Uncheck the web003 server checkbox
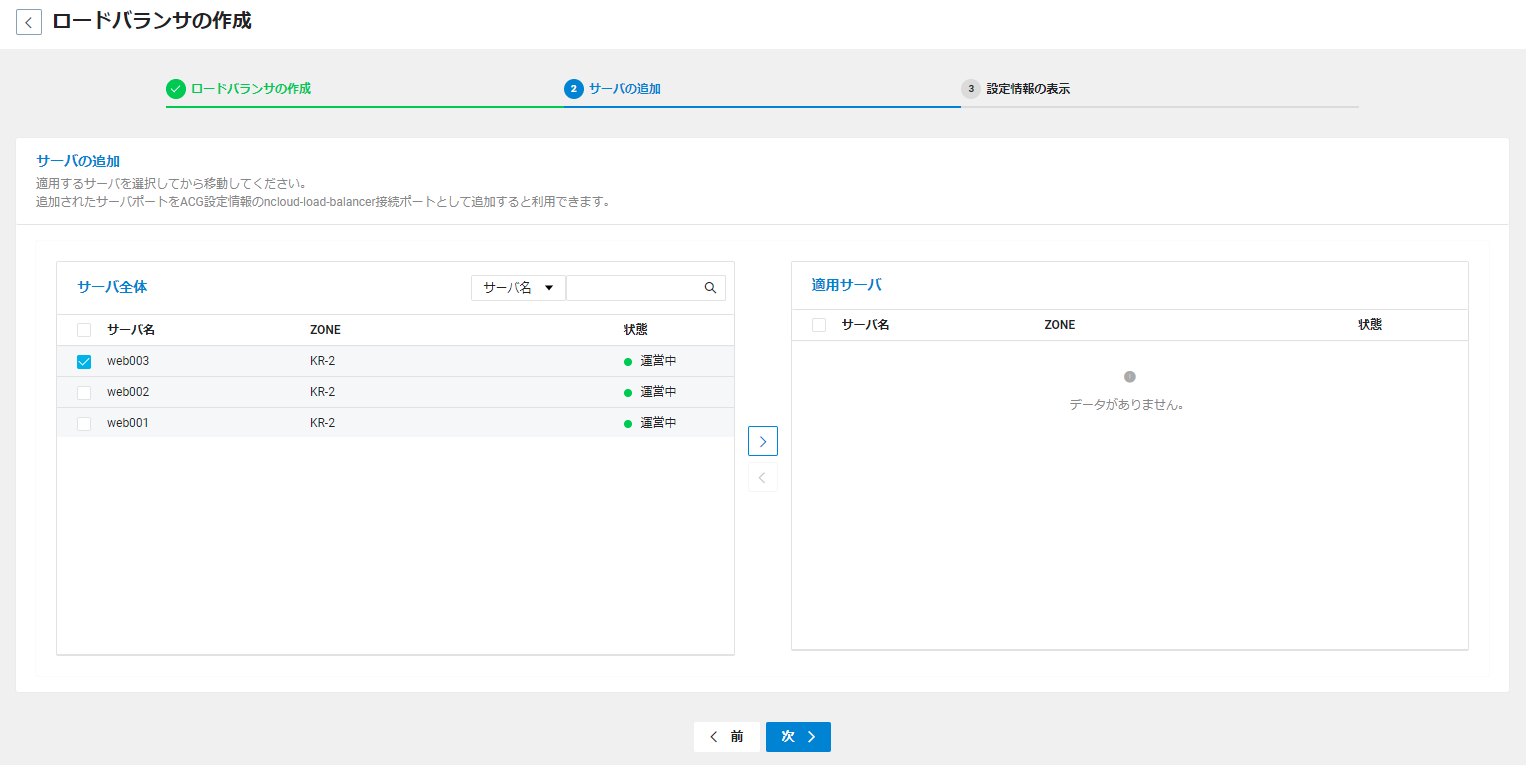This screenshot has height=765, width=1526. (84, 361)
